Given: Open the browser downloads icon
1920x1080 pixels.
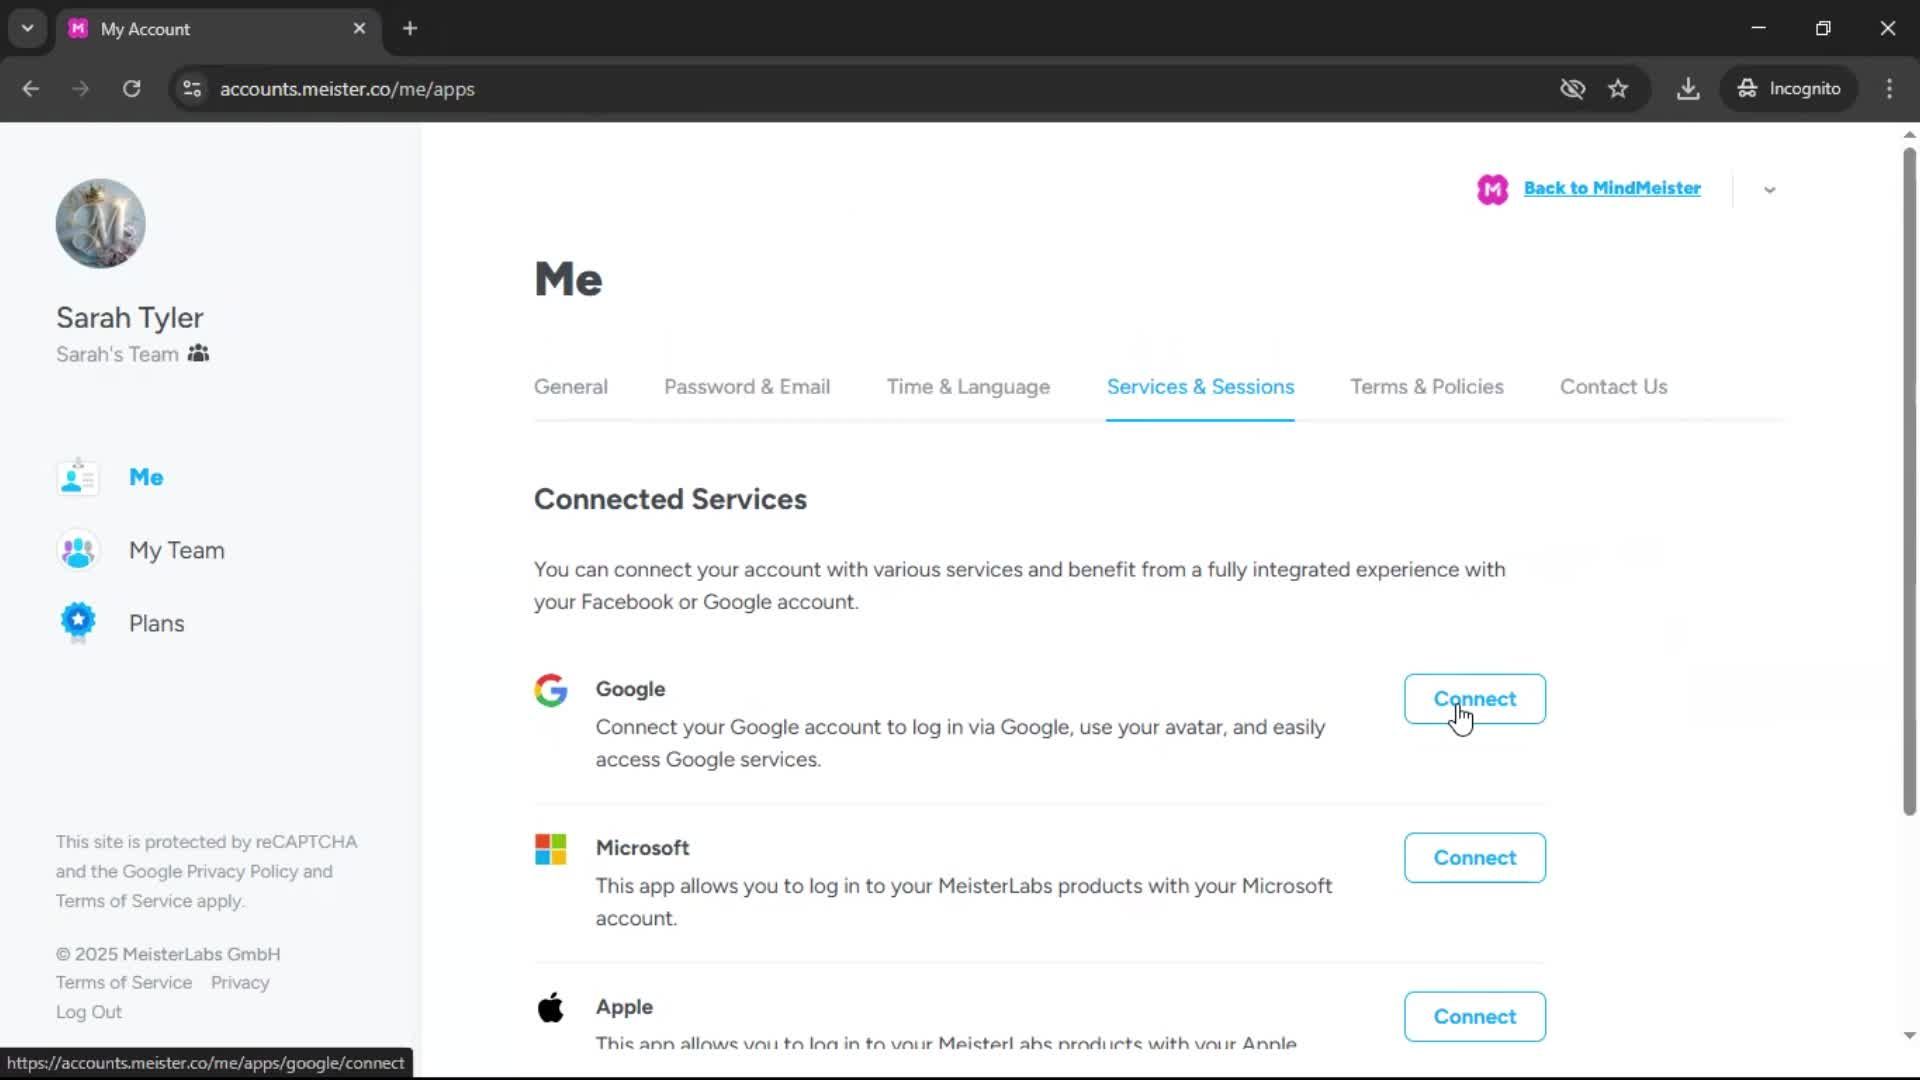Looking at the screenshot, I should [1688, 89].
